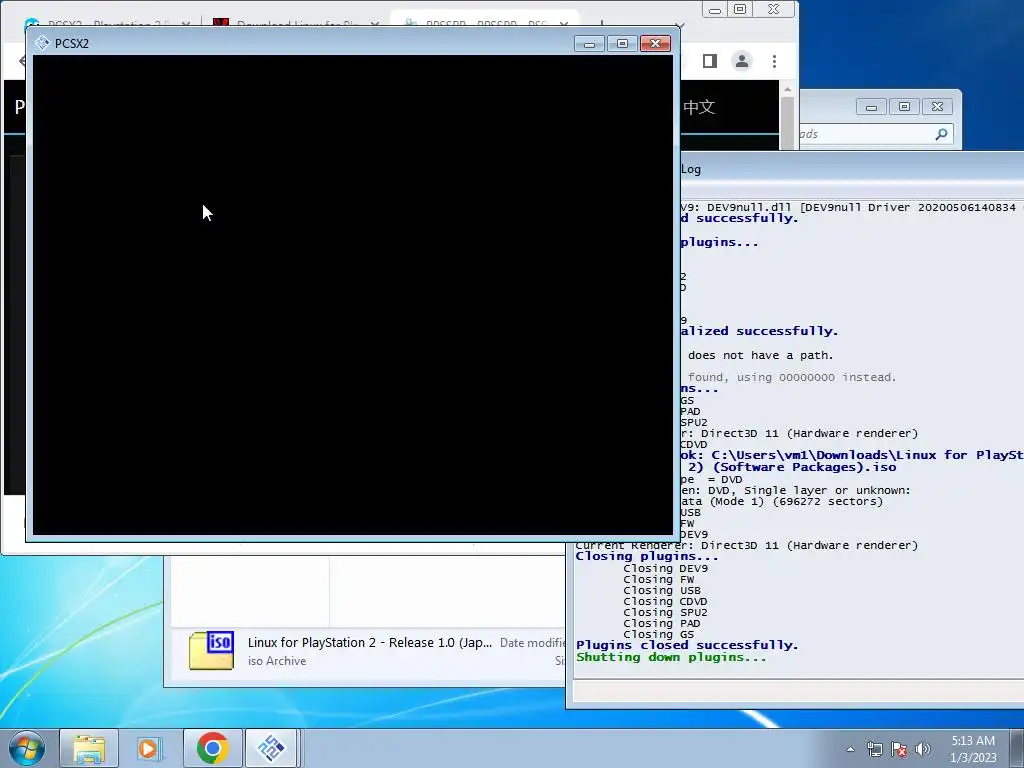This screenshot has height=768, width=1024.
Task: Click the 'Closing GS' log line
Action: [658, 635]
